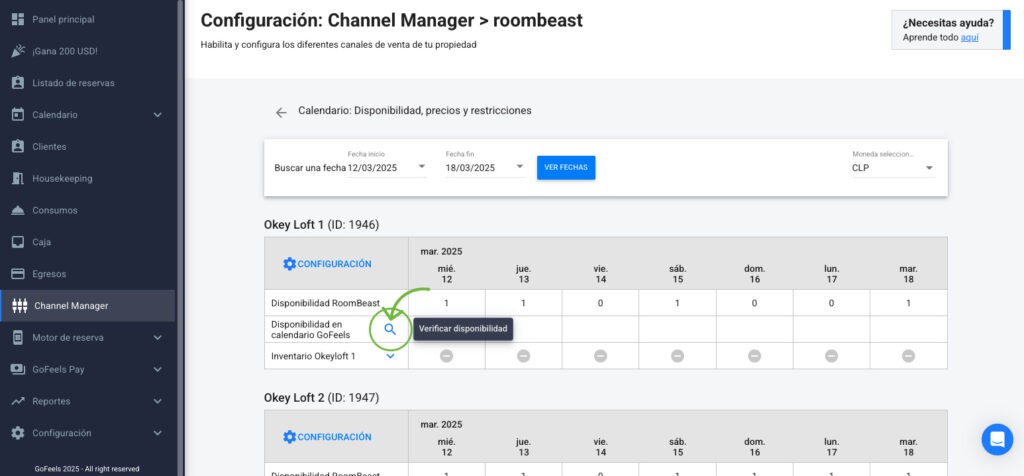Click the Panel principal dashboard icon
Viewport: 1024px width, 476px height.
(x=17, y=19)
